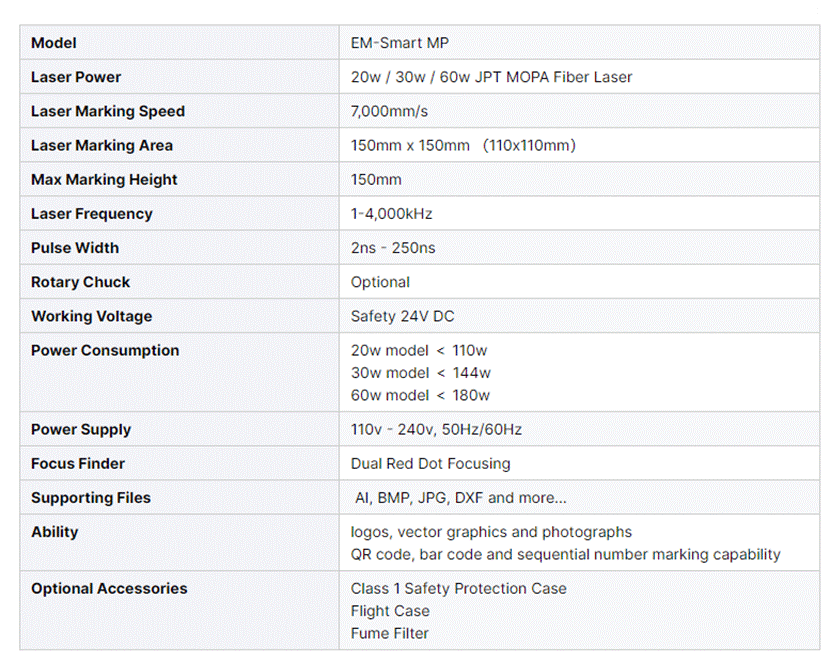The width and height of the screenshot is (830, 662).
Task: Click the Ability label
Action: [55, 532]
